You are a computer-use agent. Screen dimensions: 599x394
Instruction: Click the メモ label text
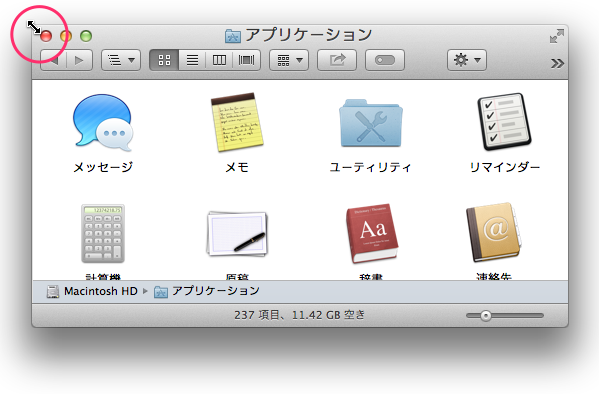(237, 167)
